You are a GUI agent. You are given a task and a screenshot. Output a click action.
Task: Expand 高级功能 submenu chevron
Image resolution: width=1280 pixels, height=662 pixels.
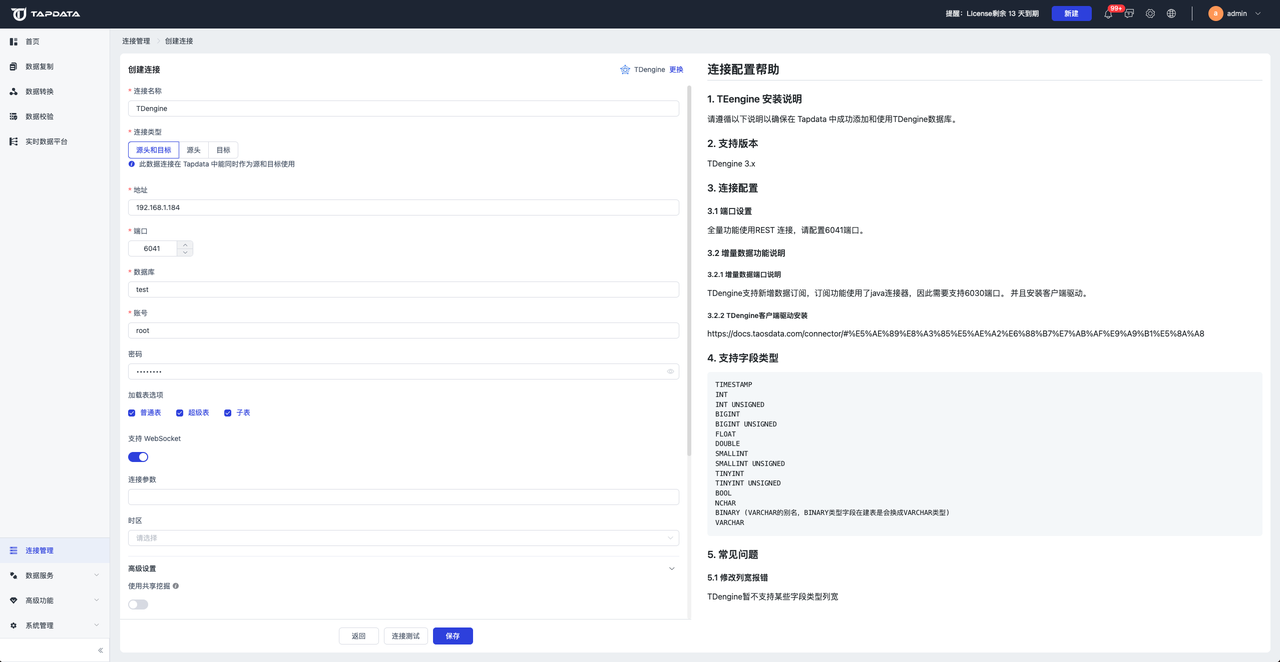[x=97, y=600]
